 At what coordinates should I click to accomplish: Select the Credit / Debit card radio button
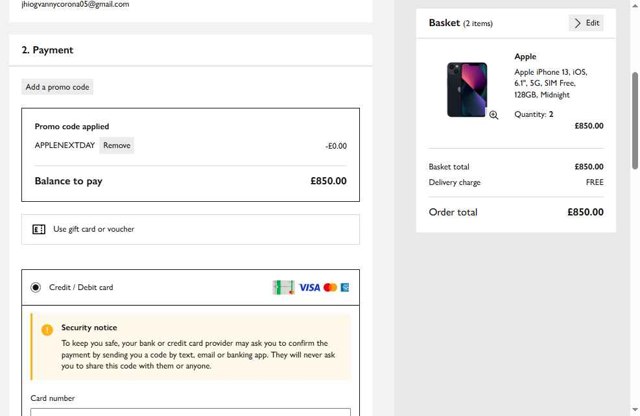point(36,287)
